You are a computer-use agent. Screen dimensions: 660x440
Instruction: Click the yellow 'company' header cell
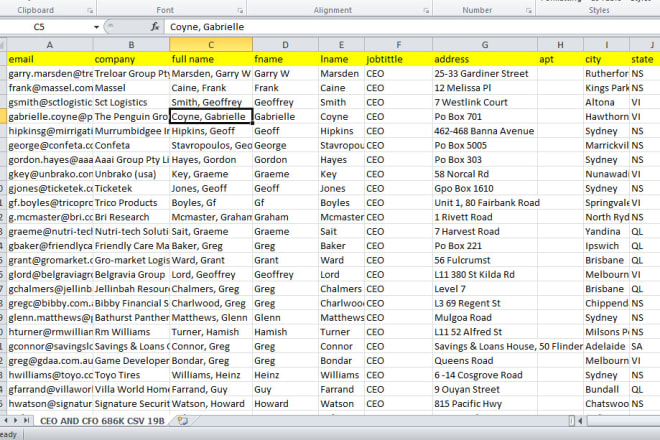click(131, 59)
